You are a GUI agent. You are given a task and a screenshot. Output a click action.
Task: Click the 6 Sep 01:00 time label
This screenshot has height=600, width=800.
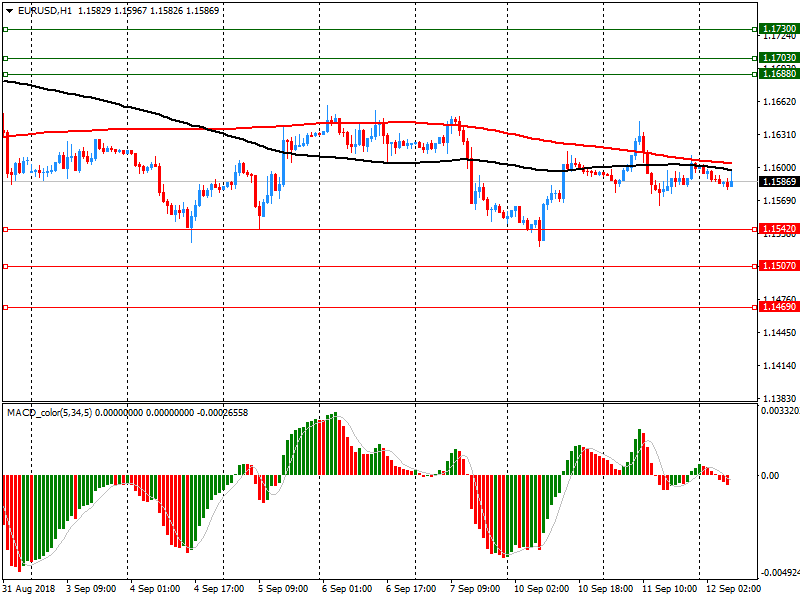point(348,589)
